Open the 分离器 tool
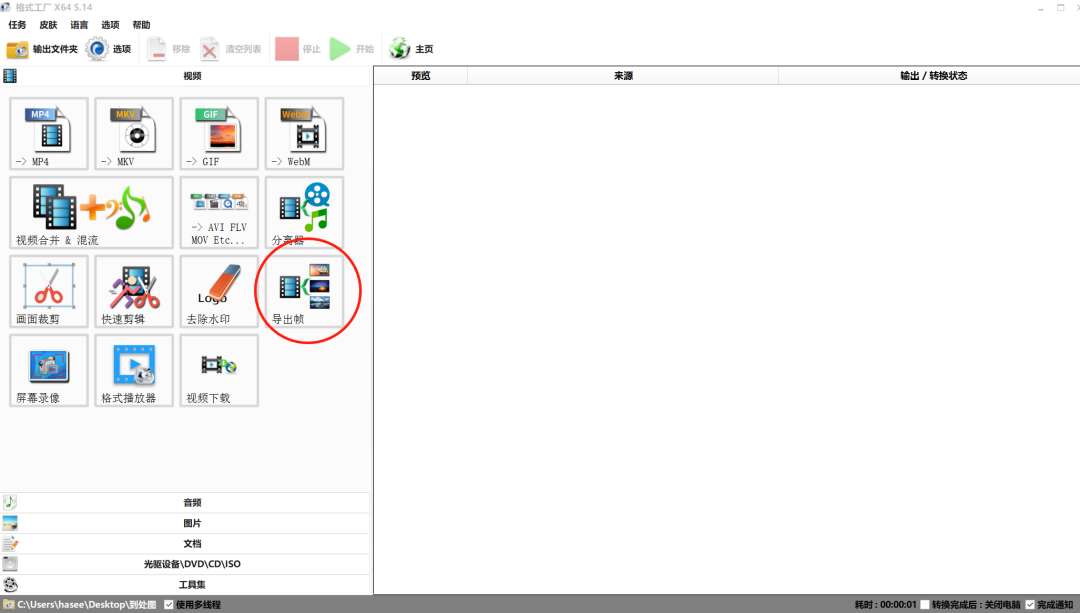Image resolution: width=1080 pixels, height=613 pixels. tap(304, 212)
